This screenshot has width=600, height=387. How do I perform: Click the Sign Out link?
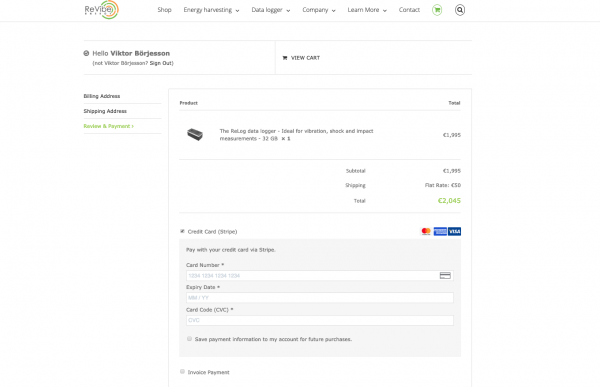point(161,63)
